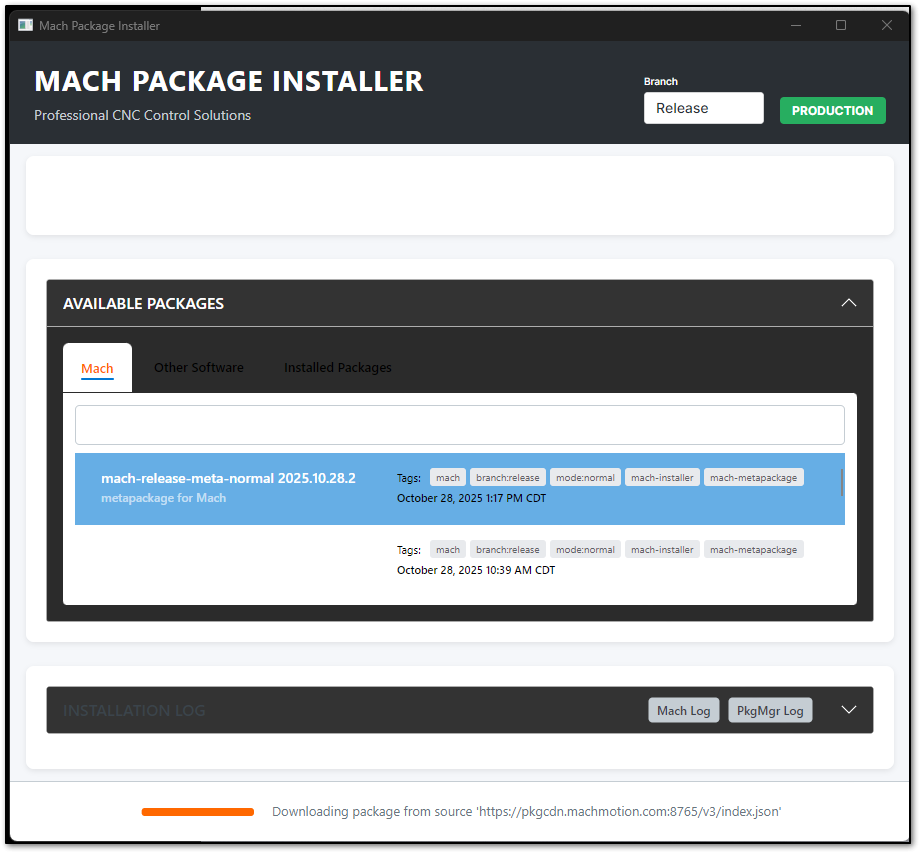Click 'Professional CNC Control Solutions' subtitle
The image size is (920, 853).
pyautogui.click(x=142, y=115)
